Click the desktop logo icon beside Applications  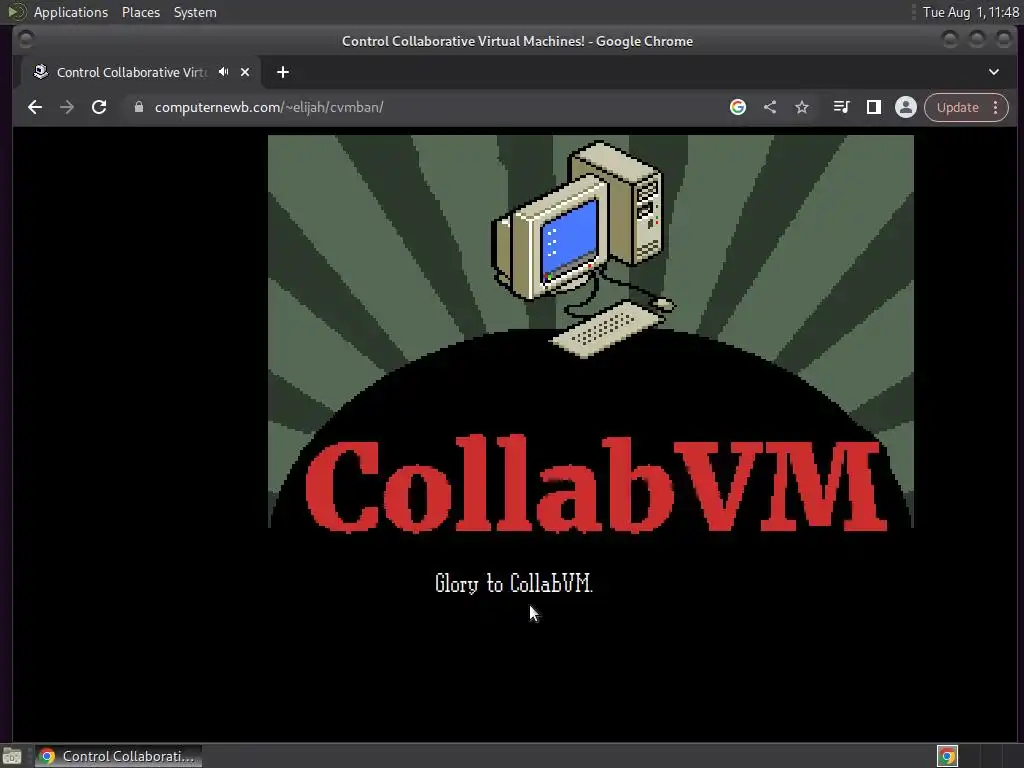(x=16, y=12)
